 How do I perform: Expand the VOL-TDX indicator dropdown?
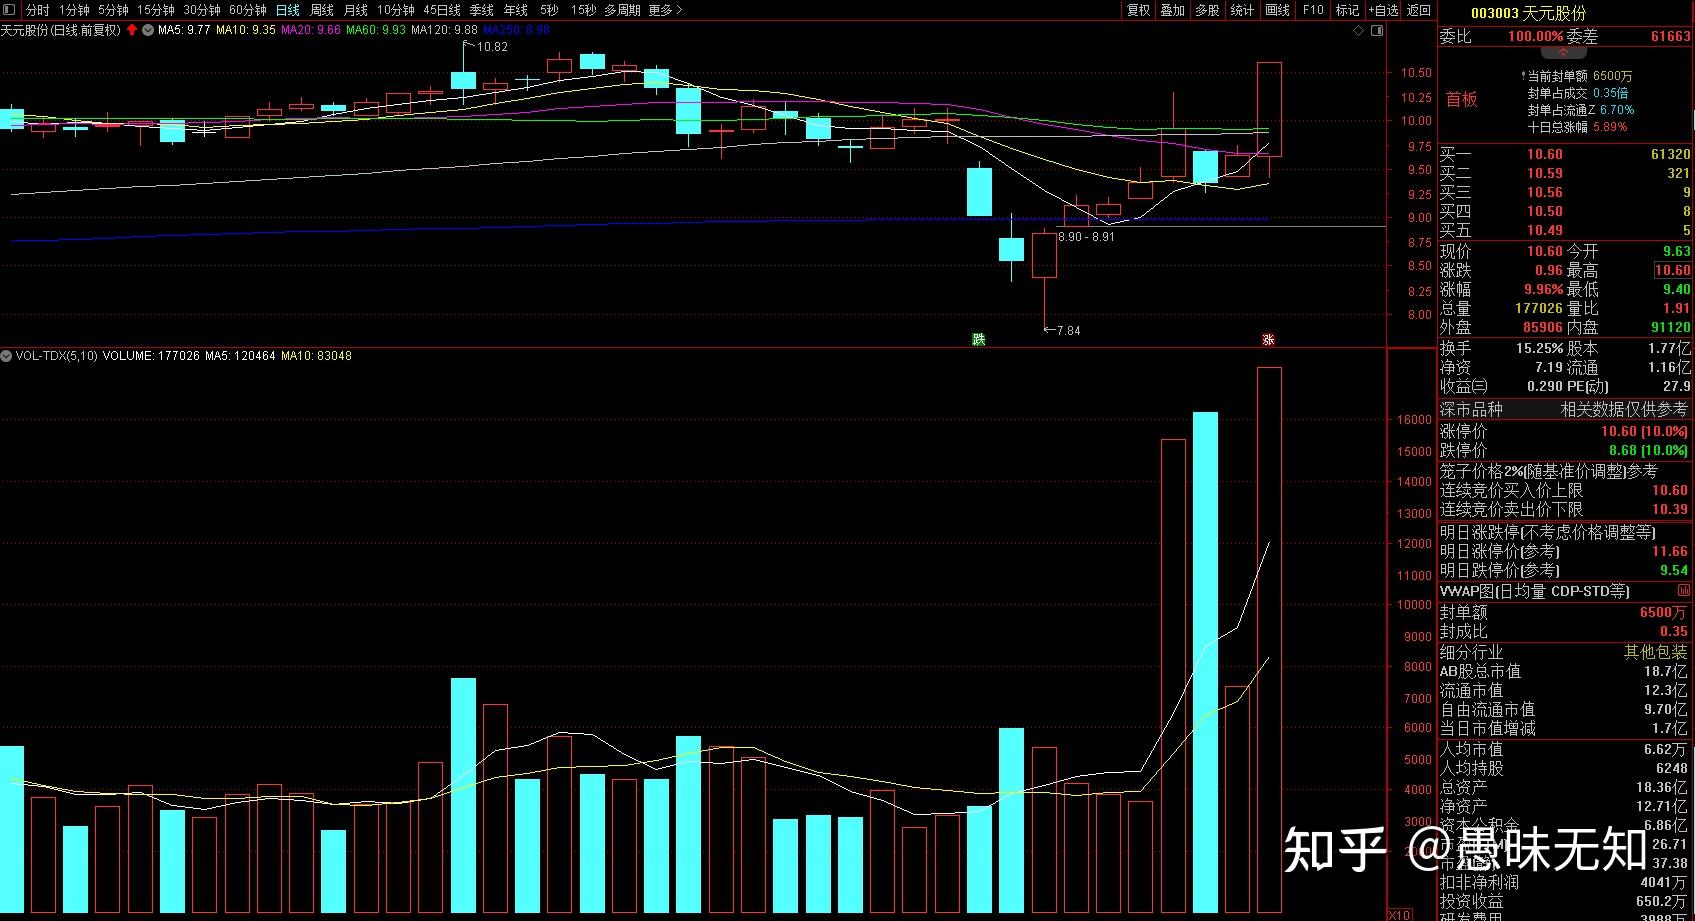click(x=7, y=356)
